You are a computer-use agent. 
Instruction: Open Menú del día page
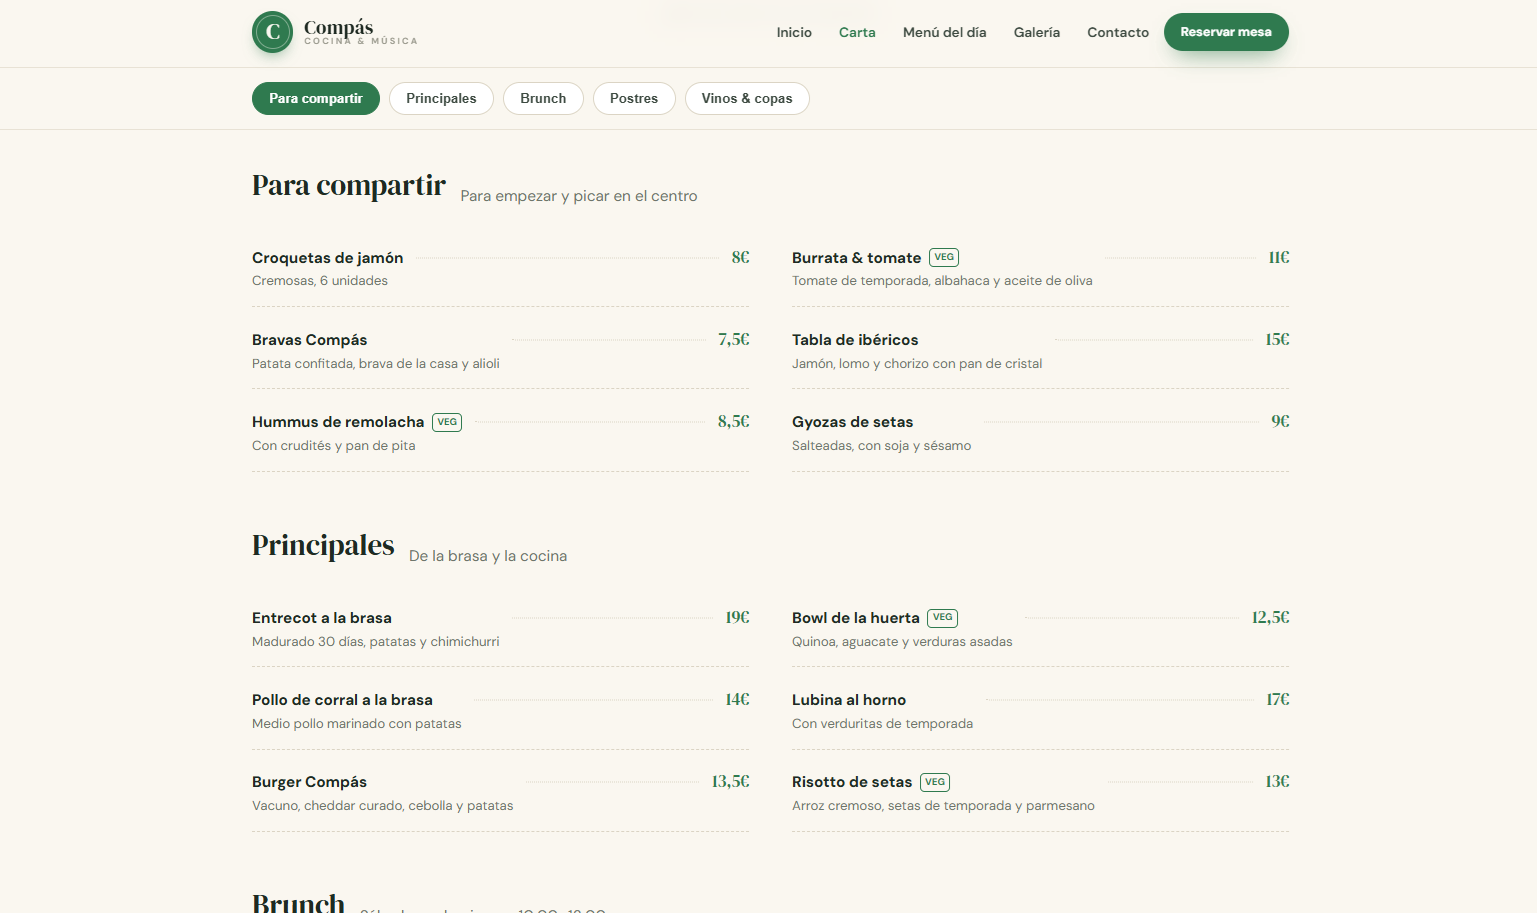pos(944,32)
